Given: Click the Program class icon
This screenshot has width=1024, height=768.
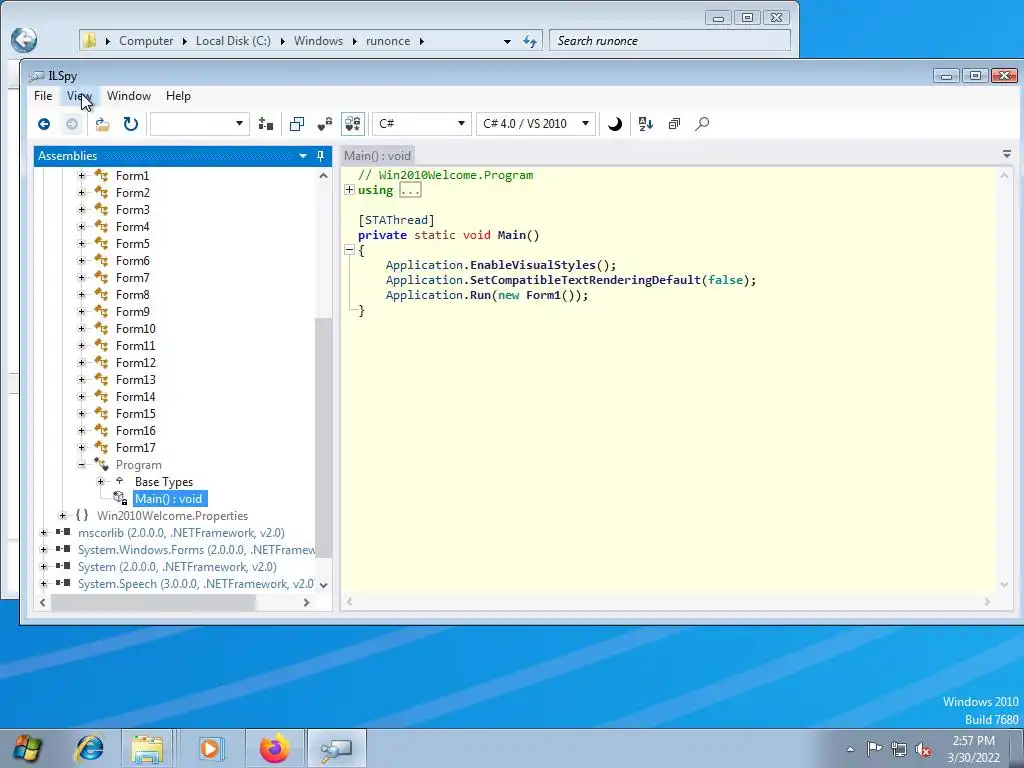Looking at the screenshot, I should coord(102,465).
